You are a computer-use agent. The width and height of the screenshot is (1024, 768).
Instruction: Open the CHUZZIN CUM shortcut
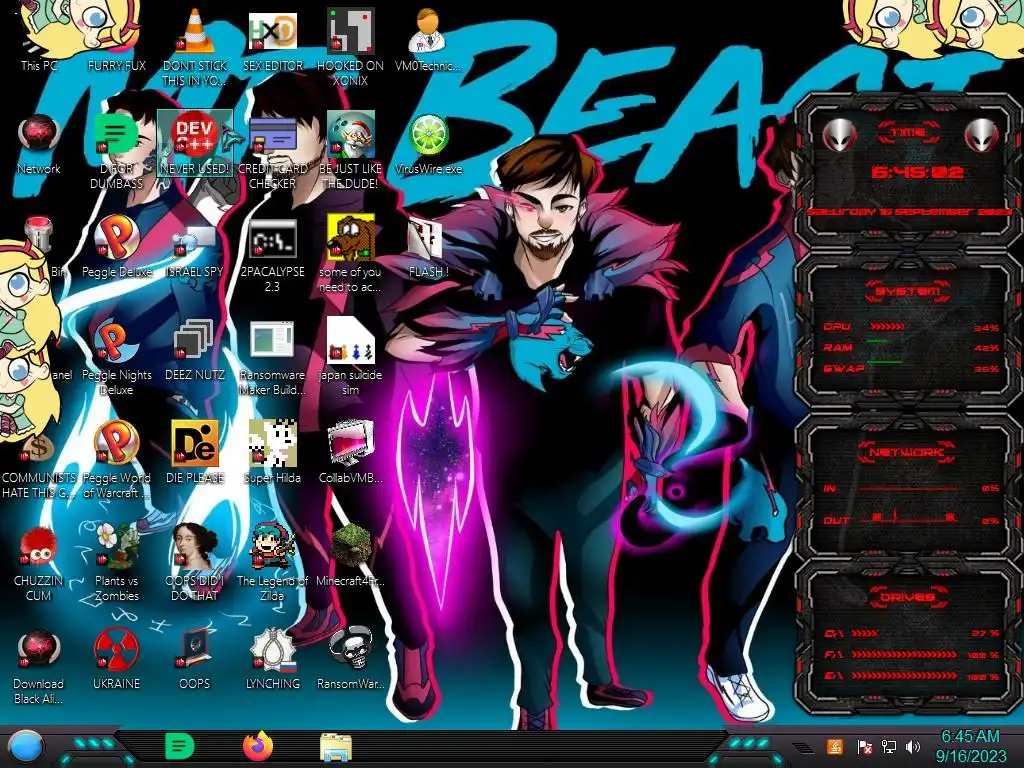pyautogui.click(x=39, y=563)
